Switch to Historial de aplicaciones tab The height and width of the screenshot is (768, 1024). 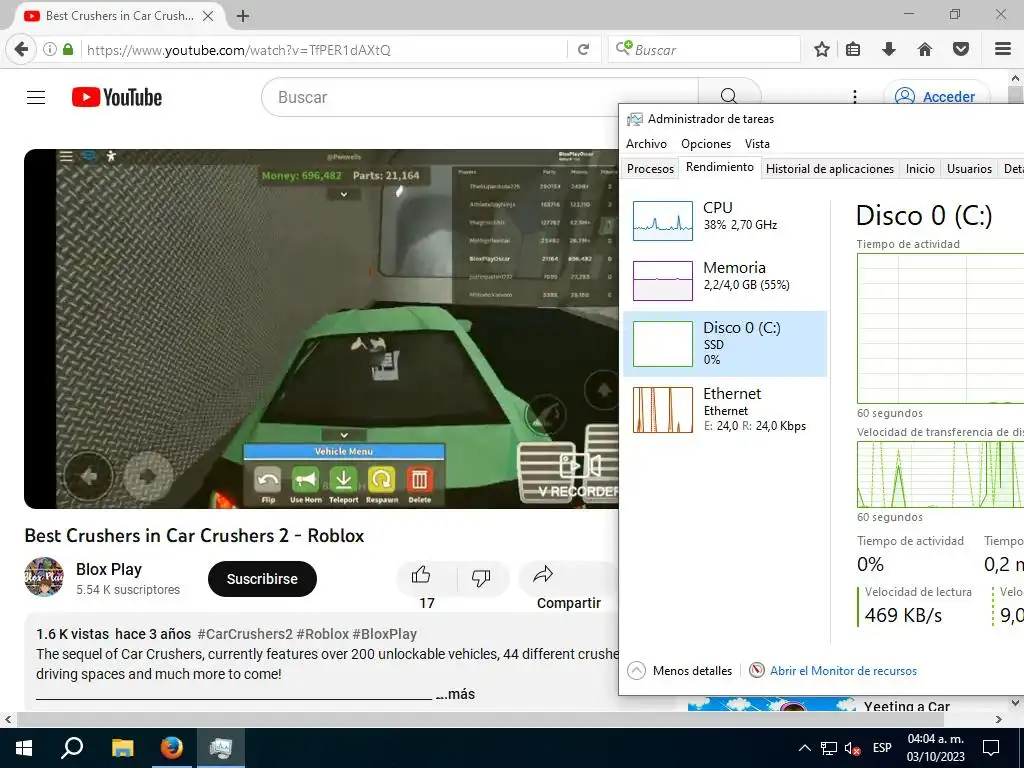[829, 168]
